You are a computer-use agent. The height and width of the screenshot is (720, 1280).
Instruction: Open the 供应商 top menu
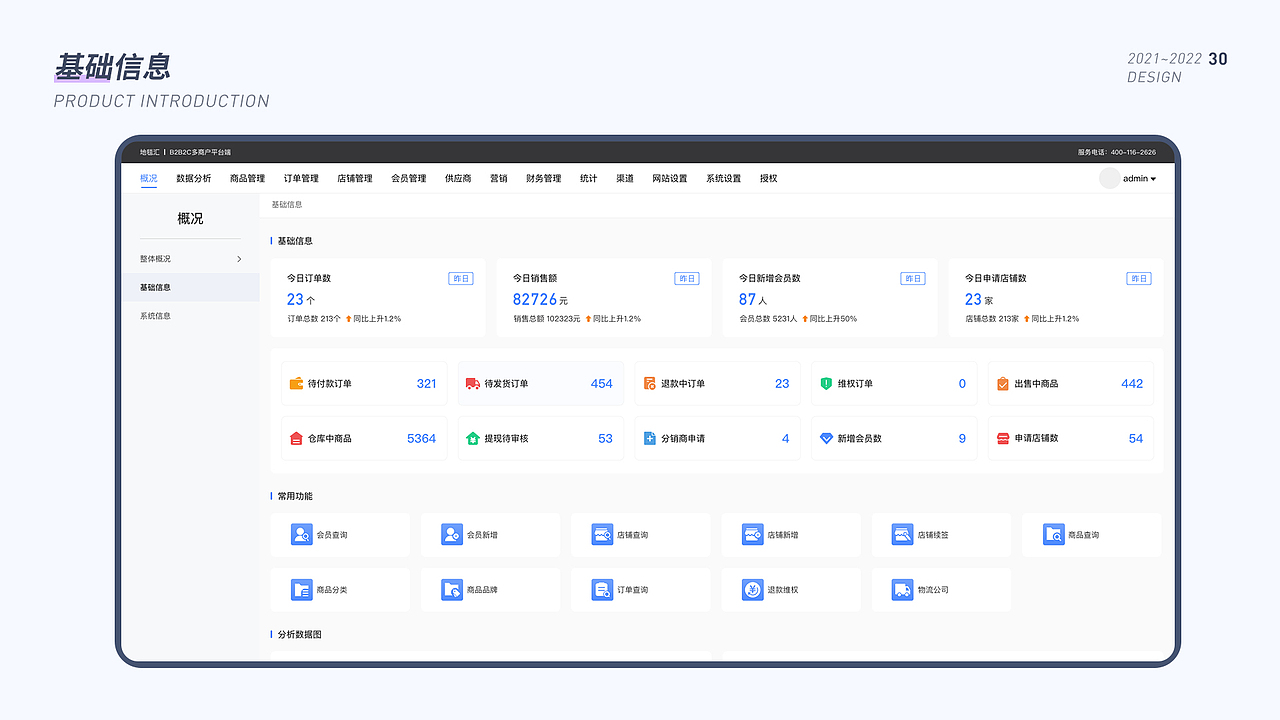tap(458, 179)
